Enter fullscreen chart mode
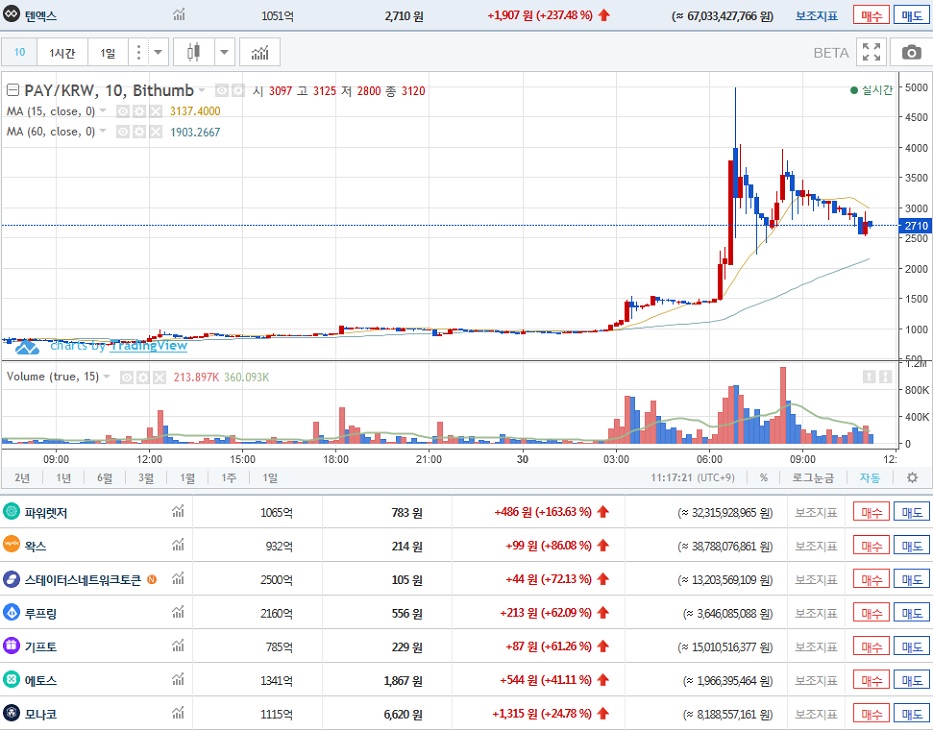This screenshot has width=933, height=731. pyautogui.click(x=871, y=52)
